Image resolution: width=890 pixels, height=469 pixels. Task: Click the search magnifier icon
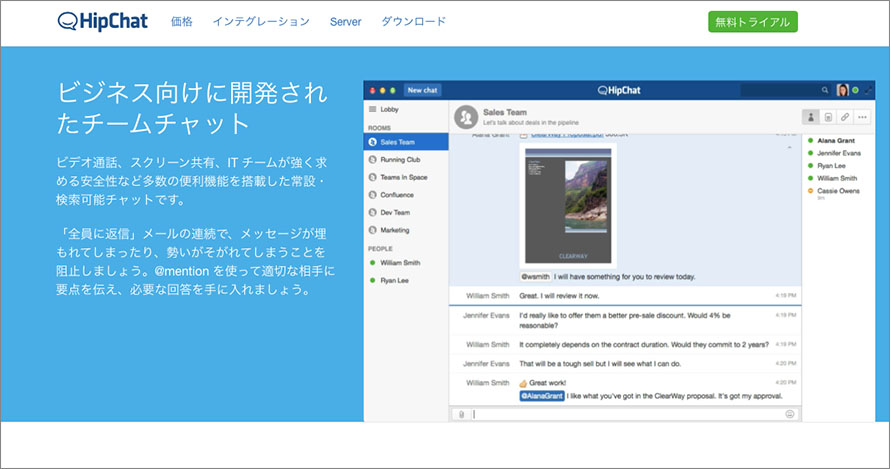[x=825, y=90]
